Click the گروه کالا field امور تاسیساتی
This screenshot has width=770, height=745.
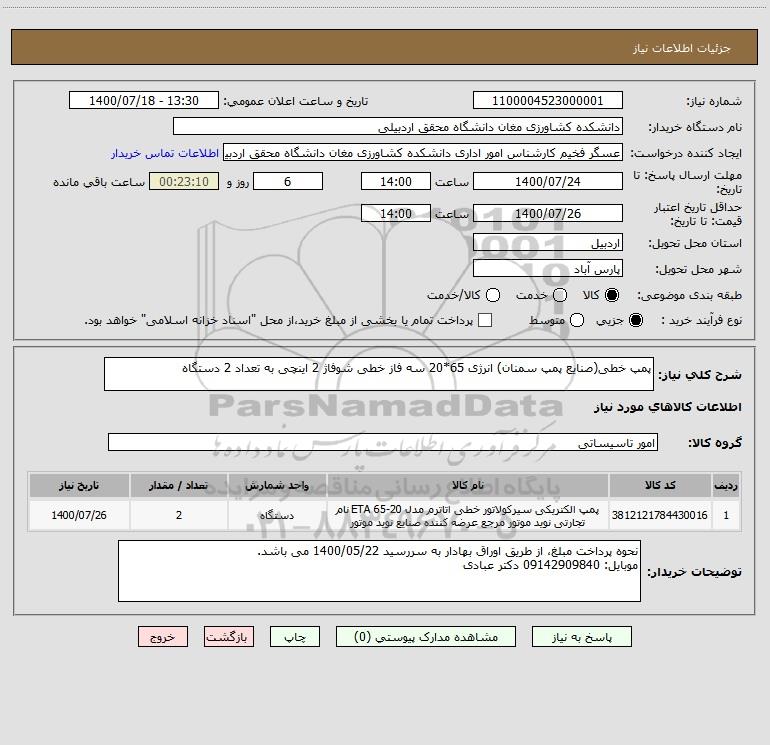tap(383, 442)
